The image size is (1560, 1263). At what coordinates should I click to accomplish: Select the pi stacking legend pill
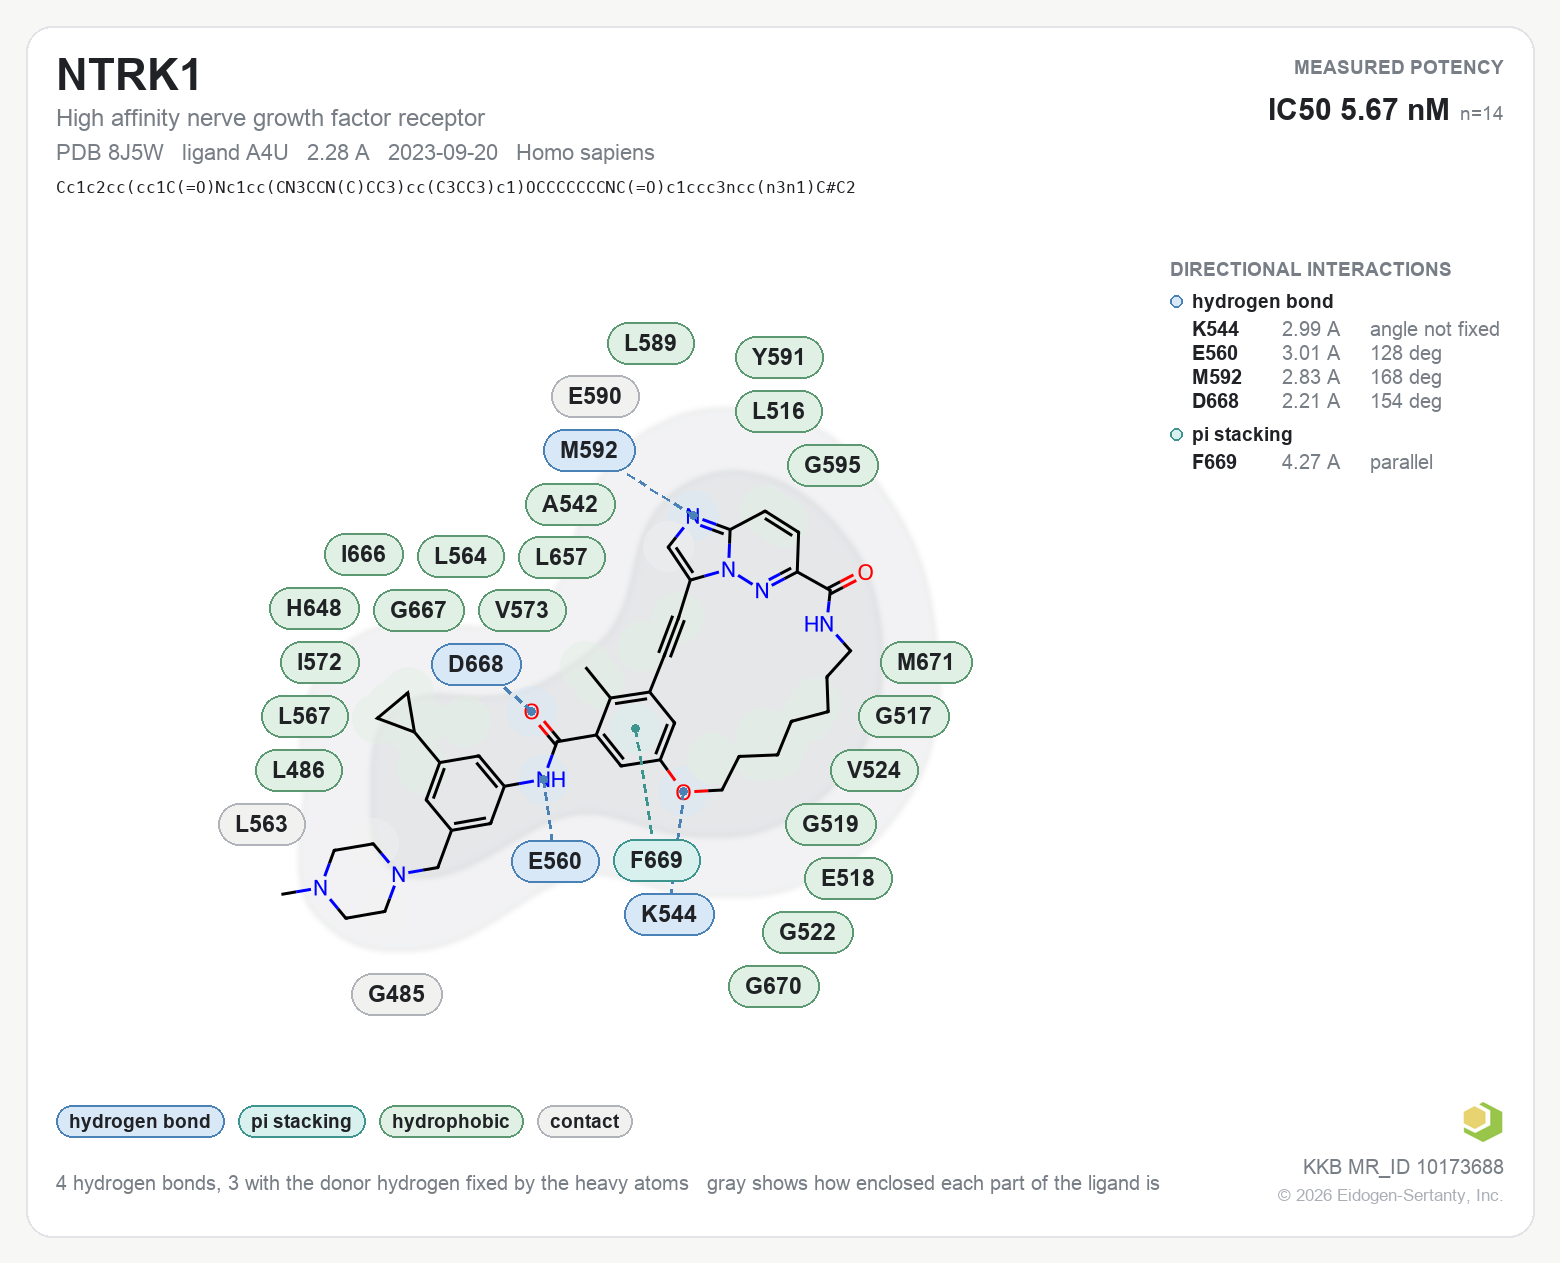click(x=301, y=1122)
